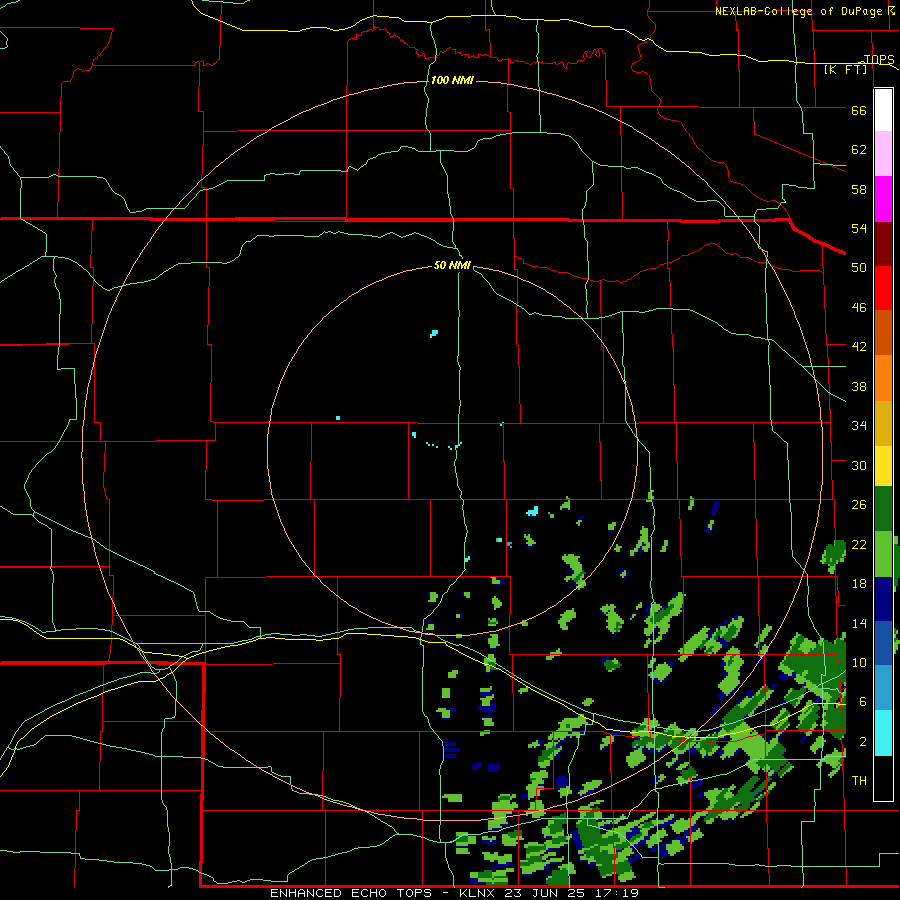Click the medium blue legend swatch
The image size is (900, 900).
[883, 643]
